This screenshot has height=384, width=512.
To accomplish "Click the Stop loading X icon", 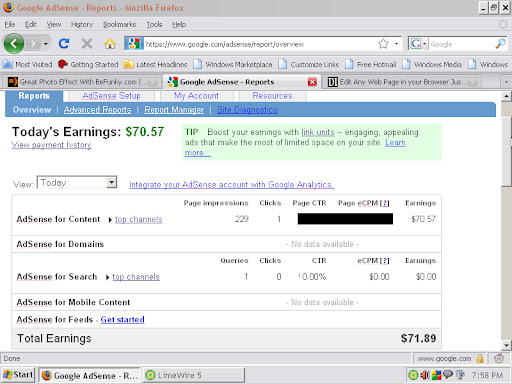I will pyautogui.click(x=87, y=44).
